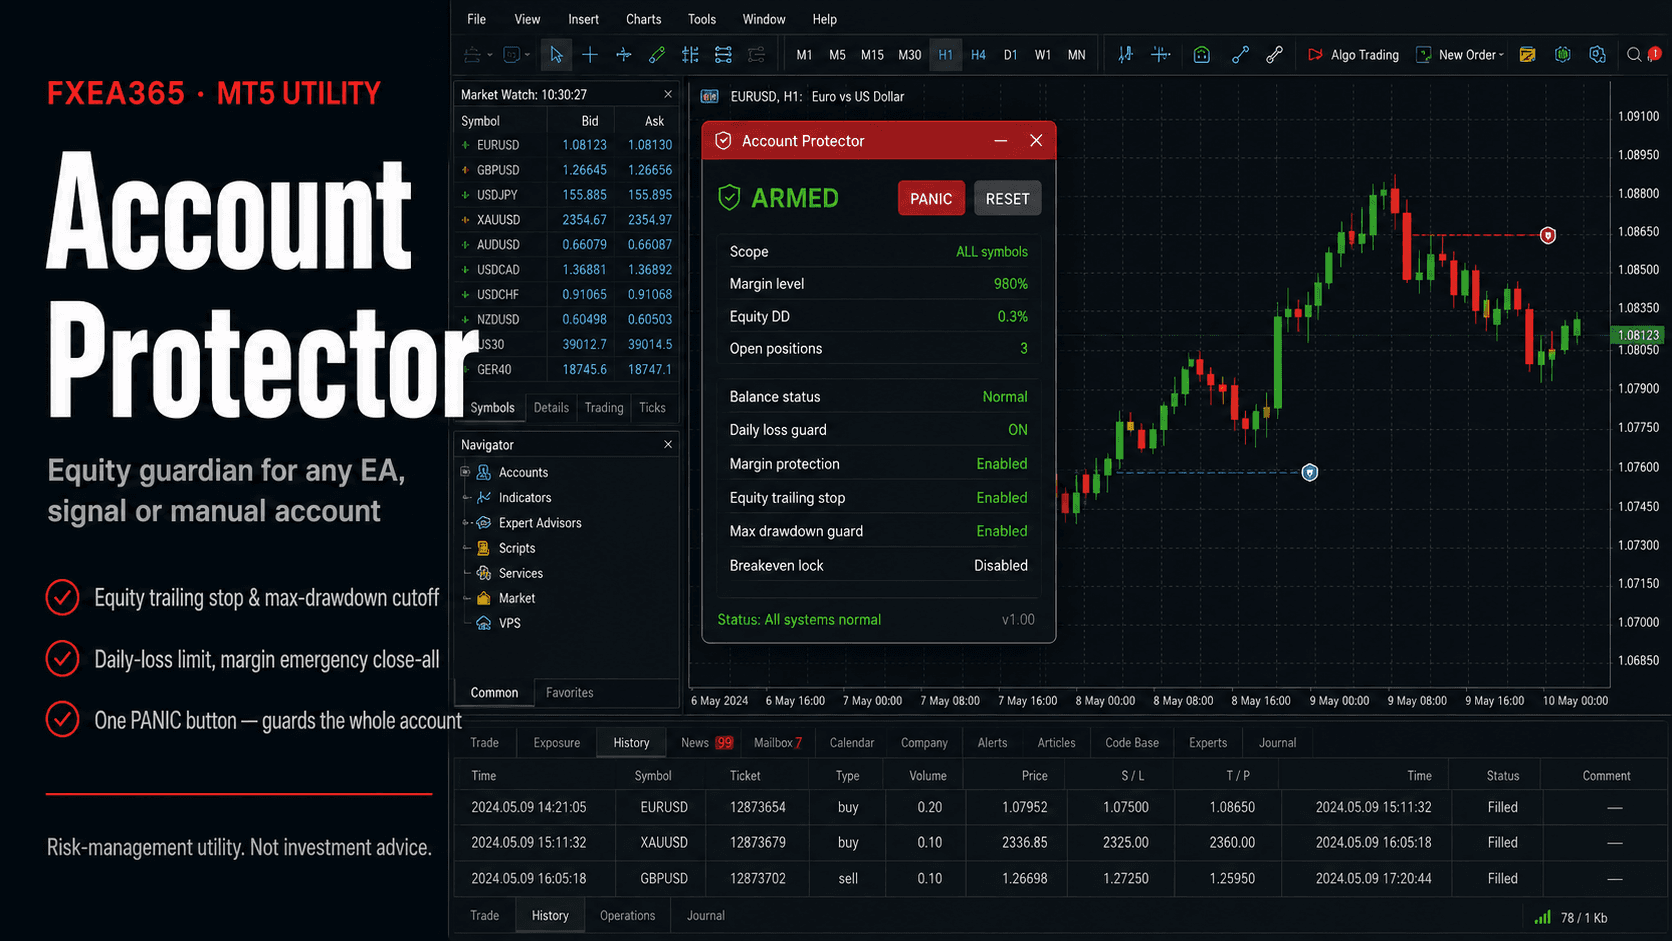This screenshot has width=1672, height=941.
Task: Open the indicators list toolbar icon
Action: [x=1125, y=55]
